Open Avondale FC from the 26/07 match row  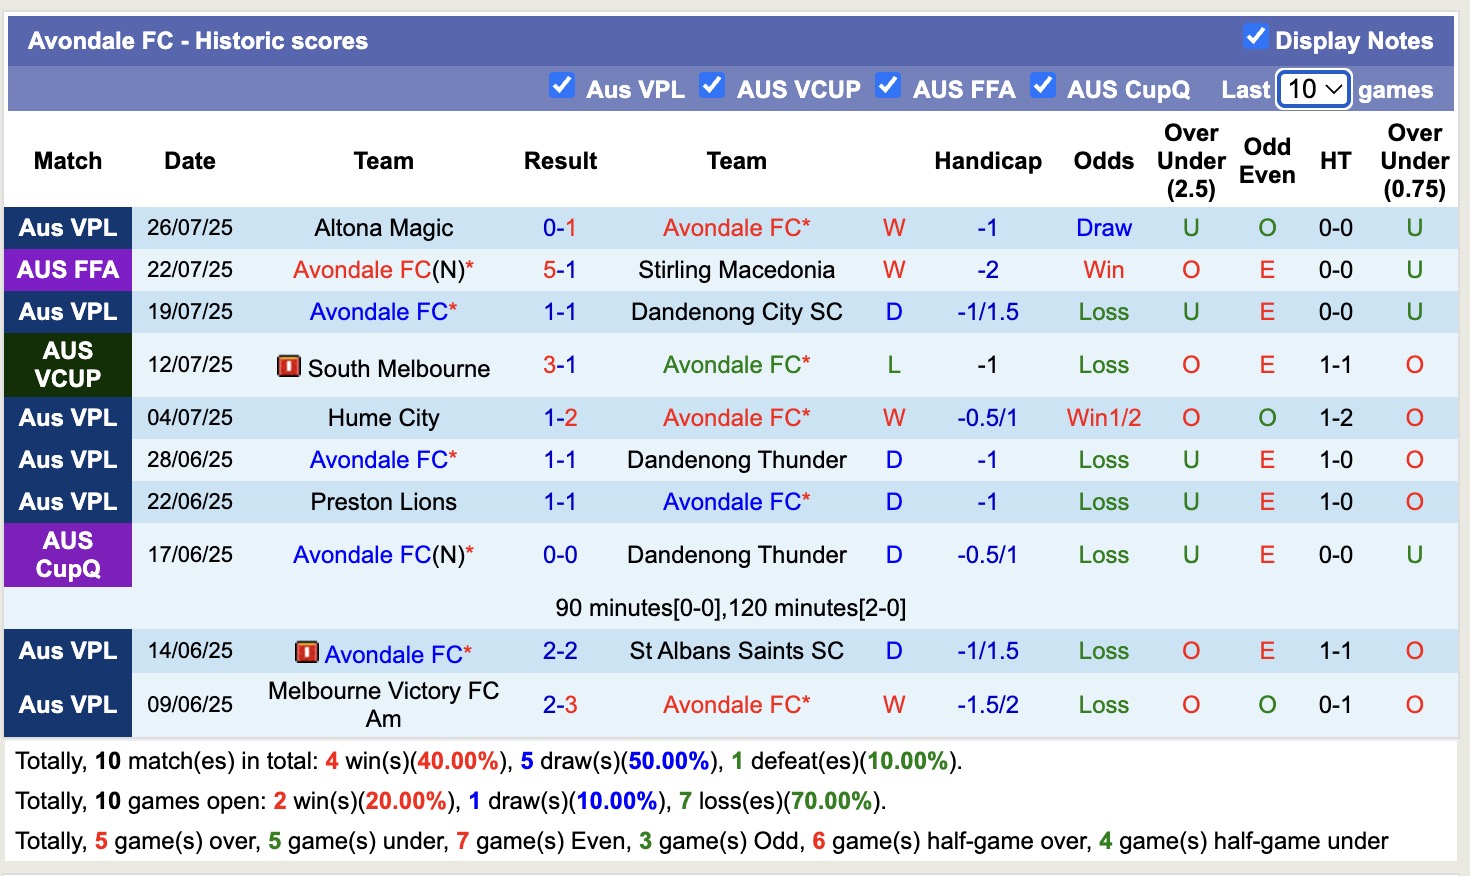[737, 227]
